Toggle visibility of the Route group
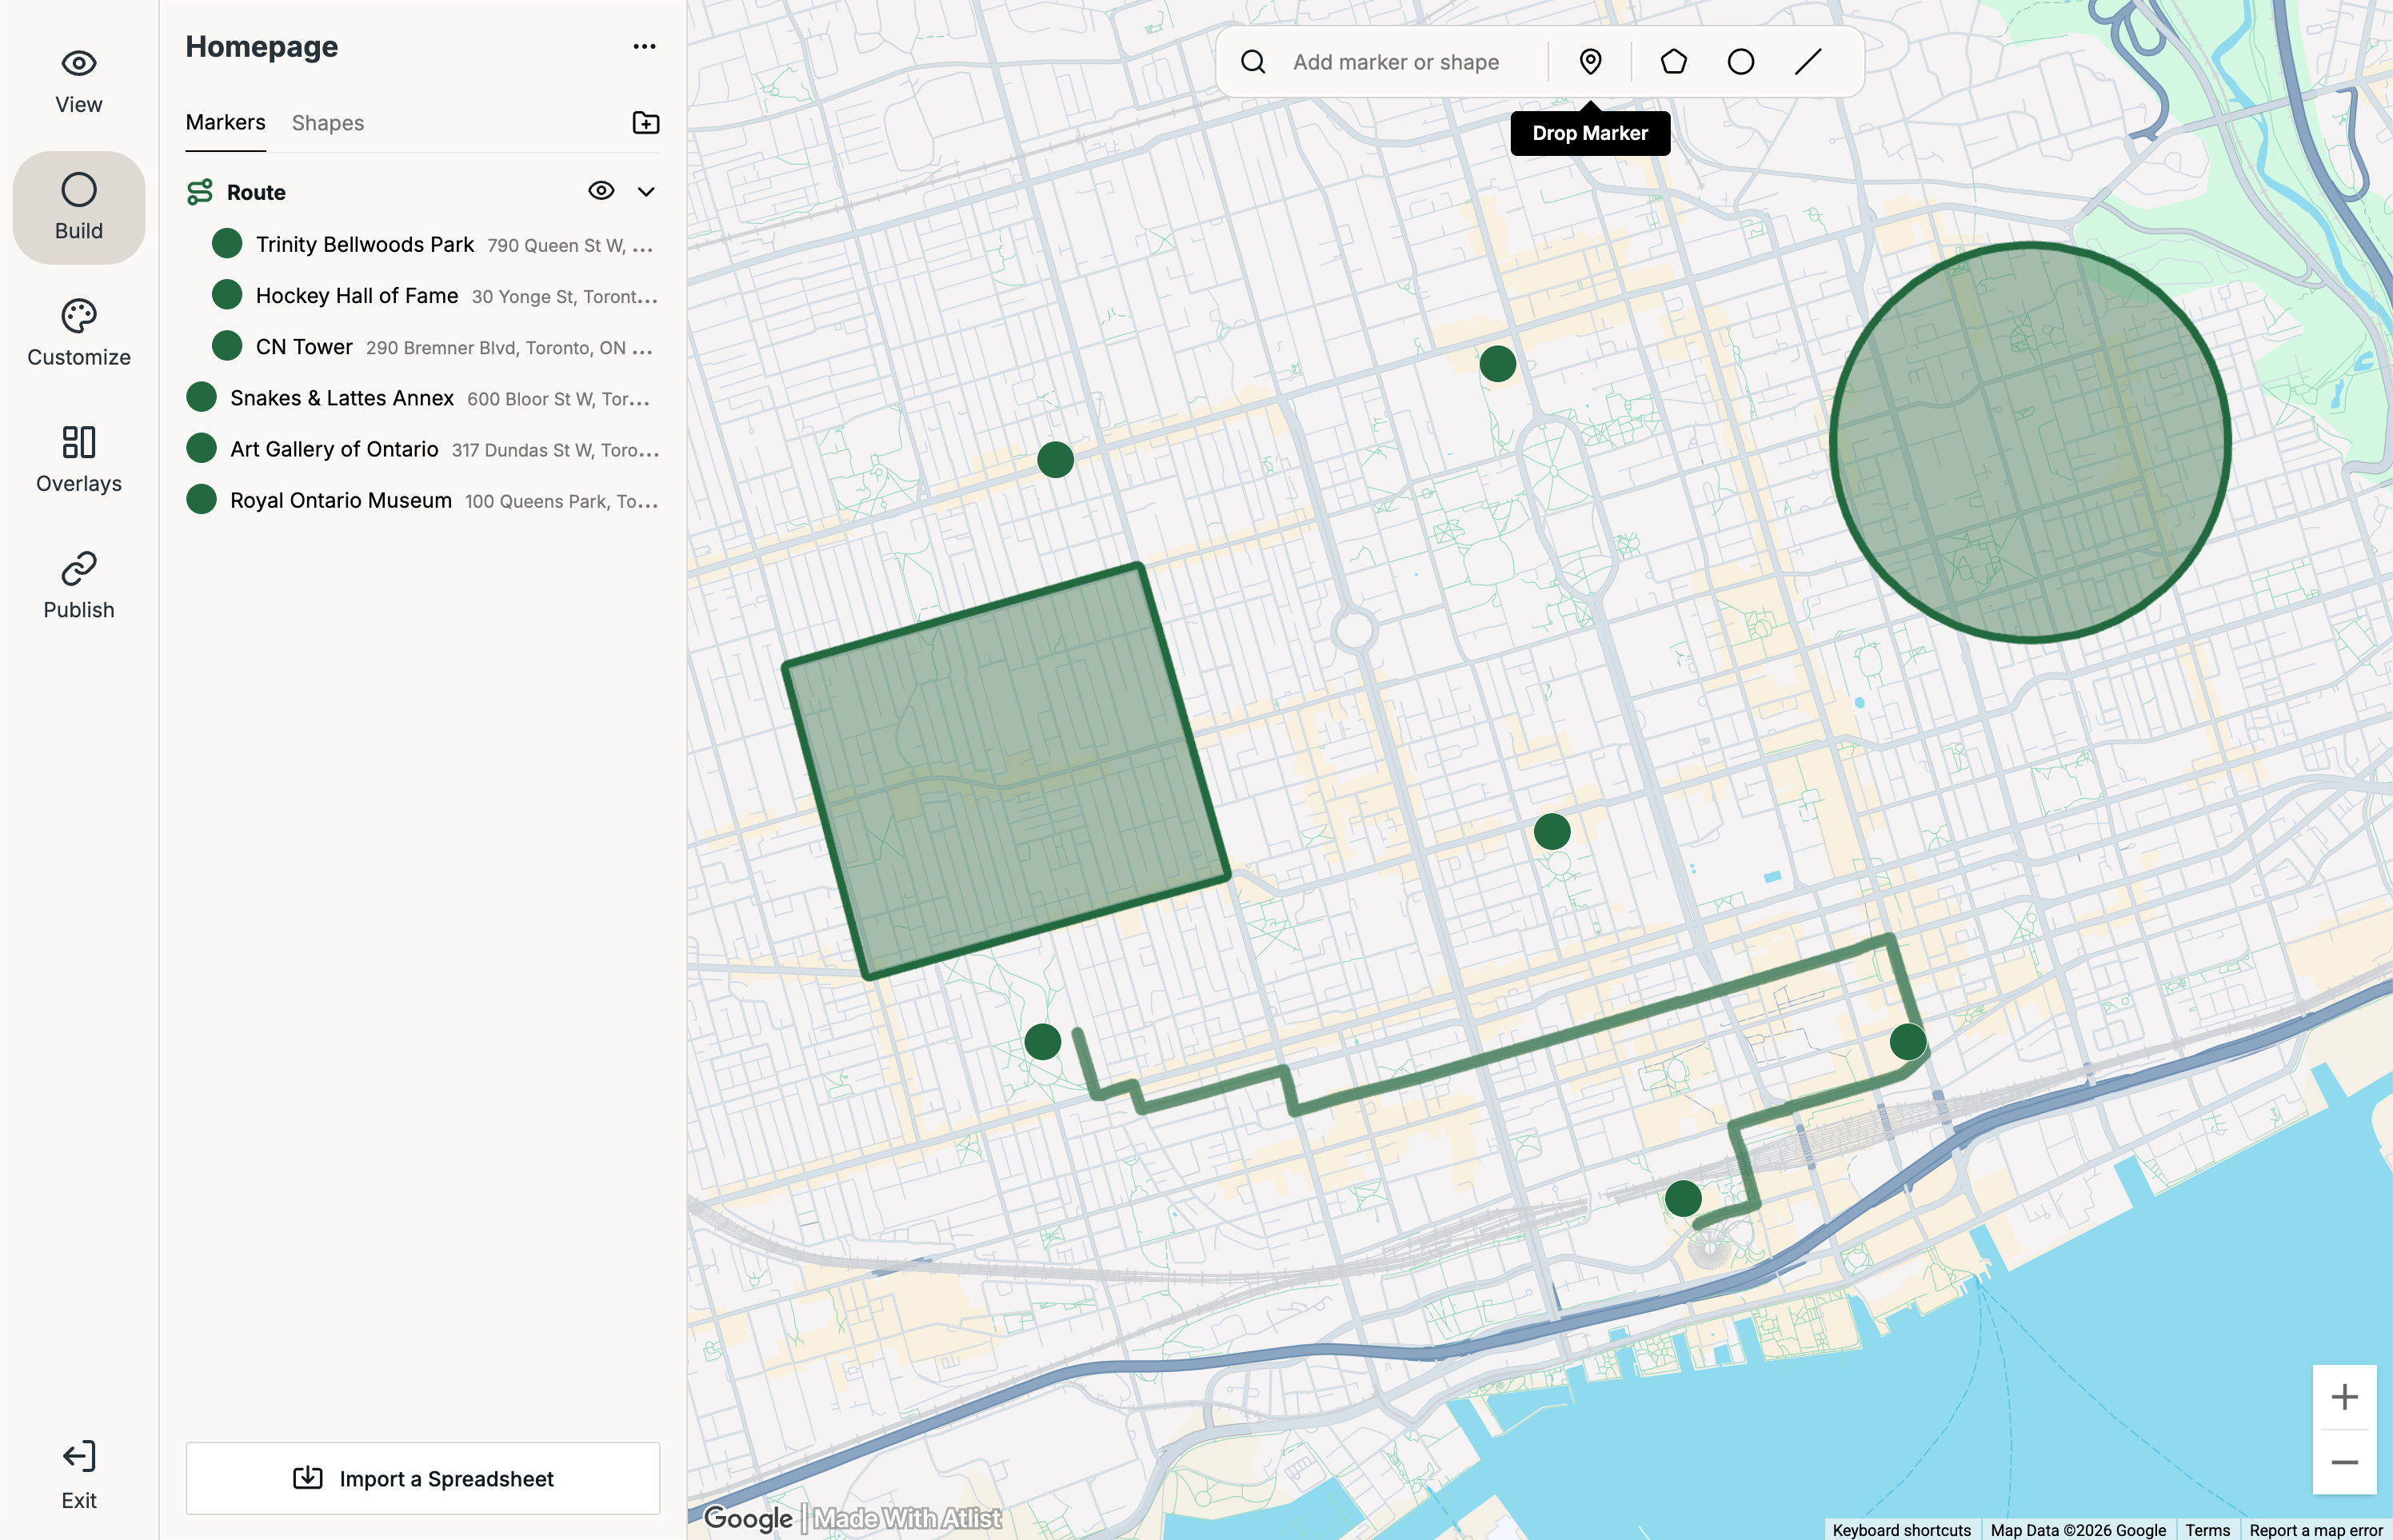The image size is (2393, 1540). pos(601,191)
